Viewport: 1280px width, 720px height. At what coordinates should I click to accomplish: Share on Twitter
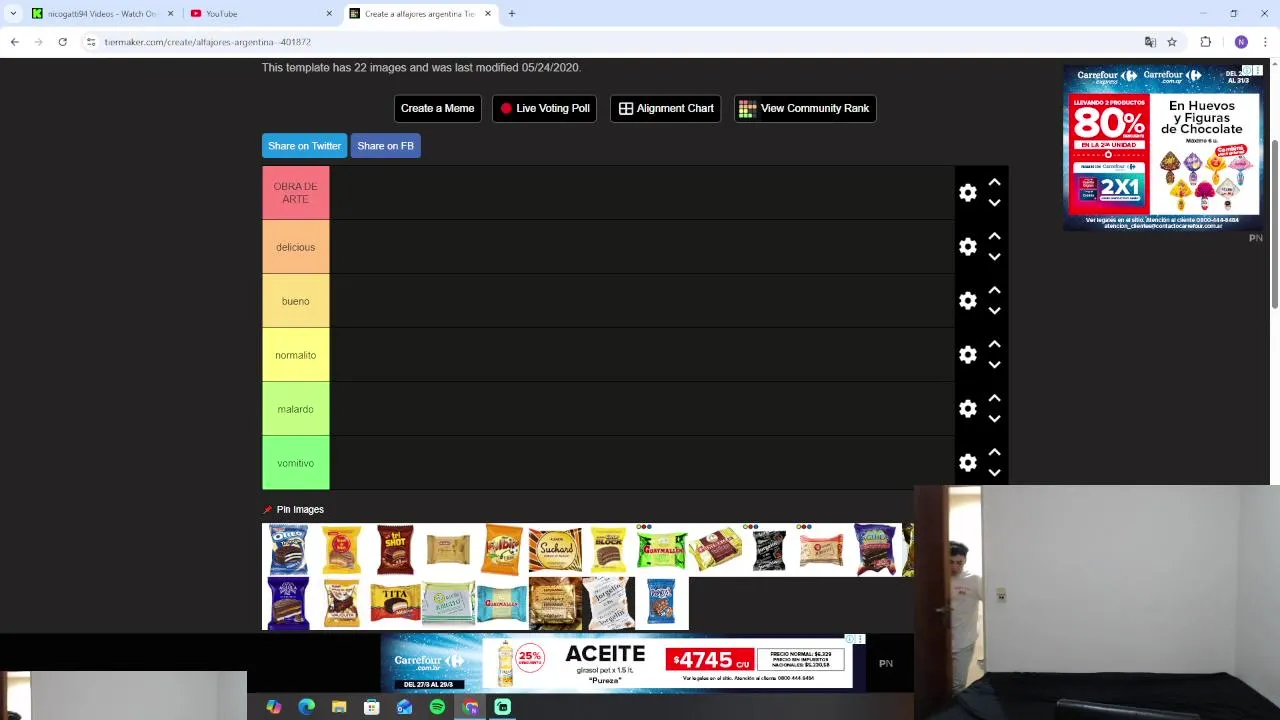click(x=304, y=146)
